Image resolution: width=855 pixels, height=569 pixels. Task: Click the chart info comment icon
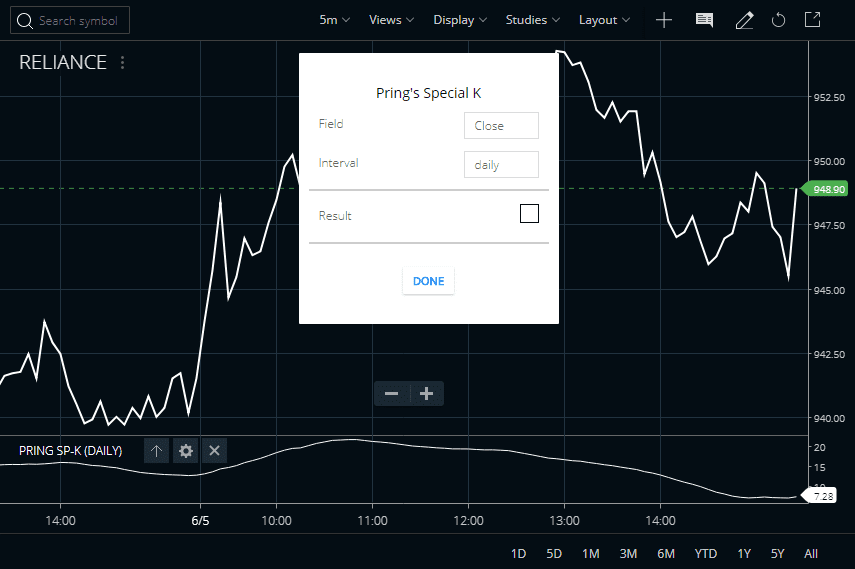tap(705, 21)
